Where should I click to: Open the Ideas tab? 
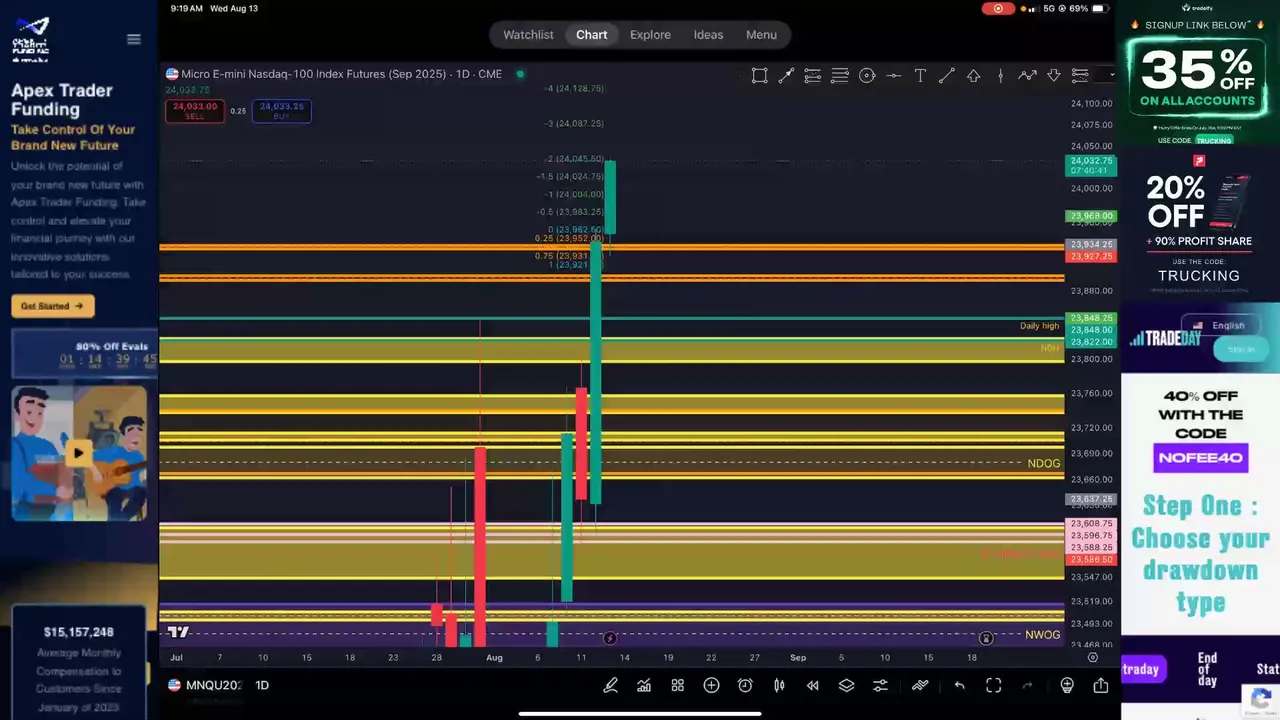point(708,35)
